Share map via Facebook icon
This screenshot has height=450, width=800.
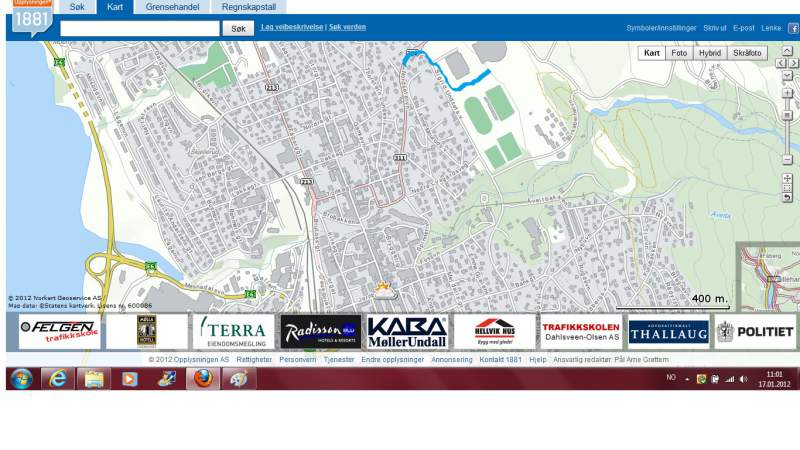coord(793,28)
